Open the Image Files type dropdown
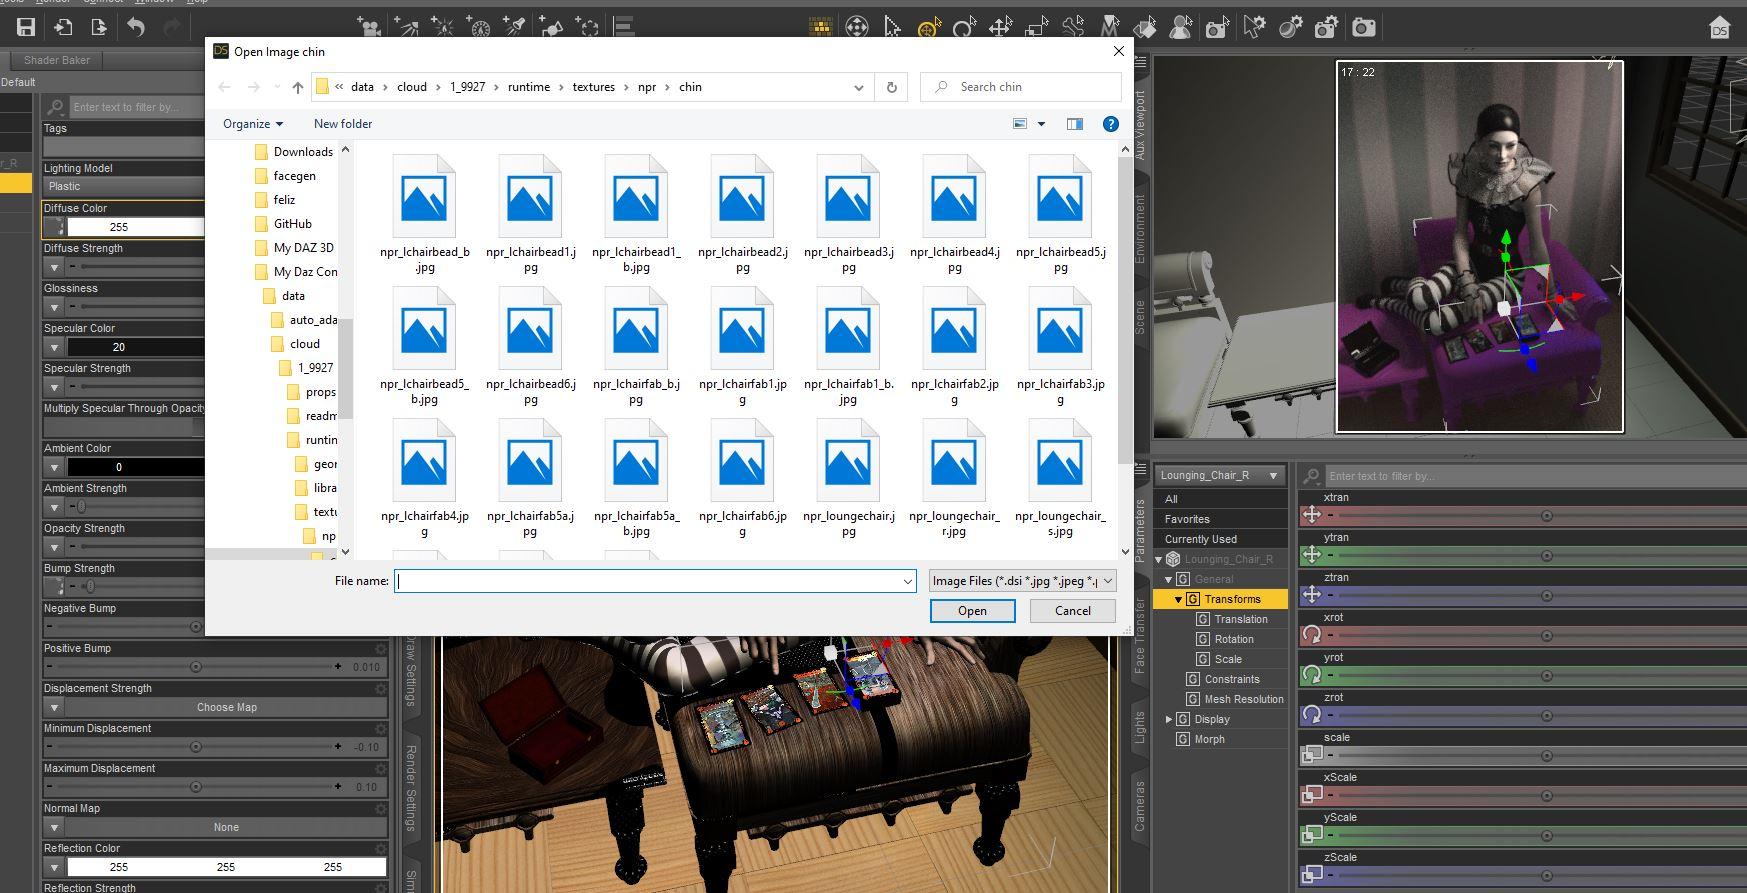The image size is (1747, 893). (x=1021, y=581)
